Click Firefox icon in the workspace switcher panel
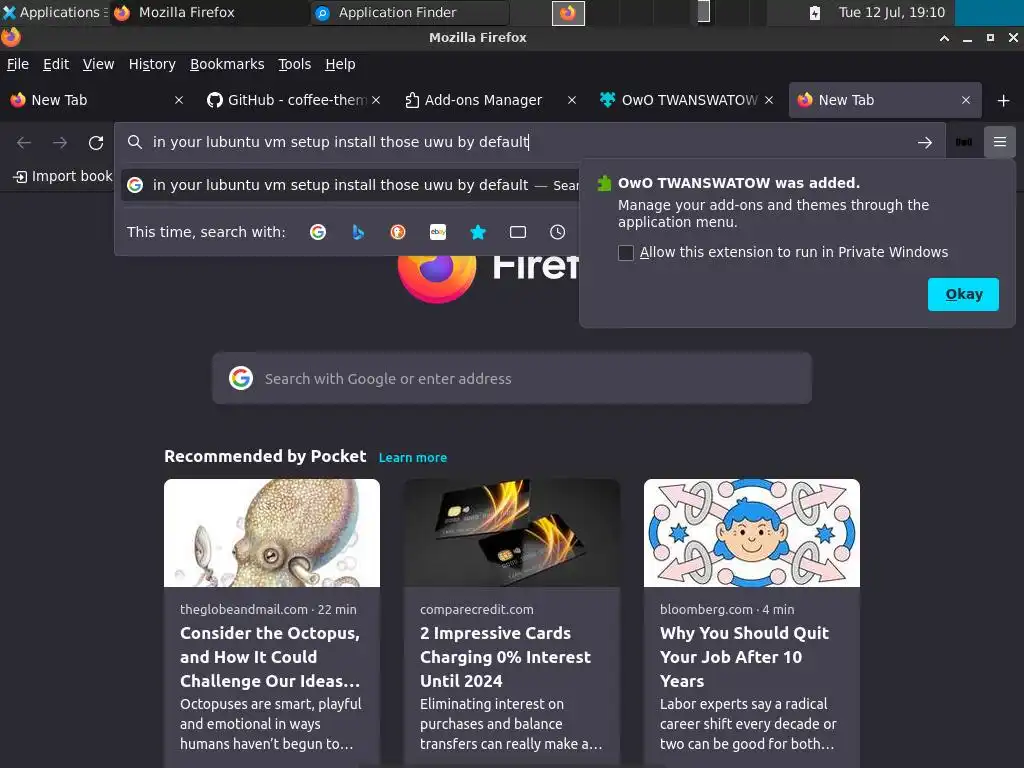 pos(568,13)
